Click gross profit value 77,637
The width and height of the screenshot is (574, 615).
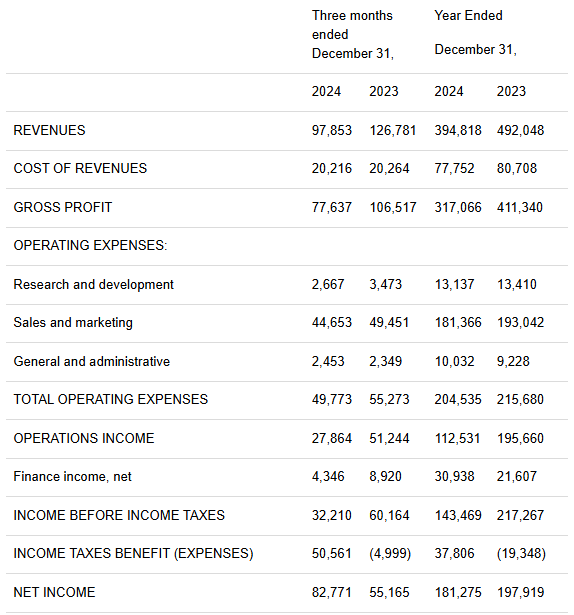[332, 207]
